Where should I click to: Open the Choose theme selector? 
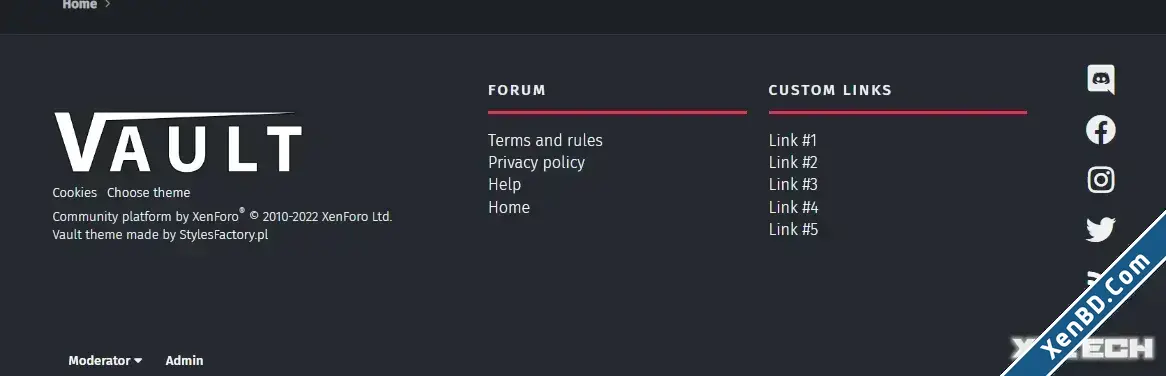(149, 192)
